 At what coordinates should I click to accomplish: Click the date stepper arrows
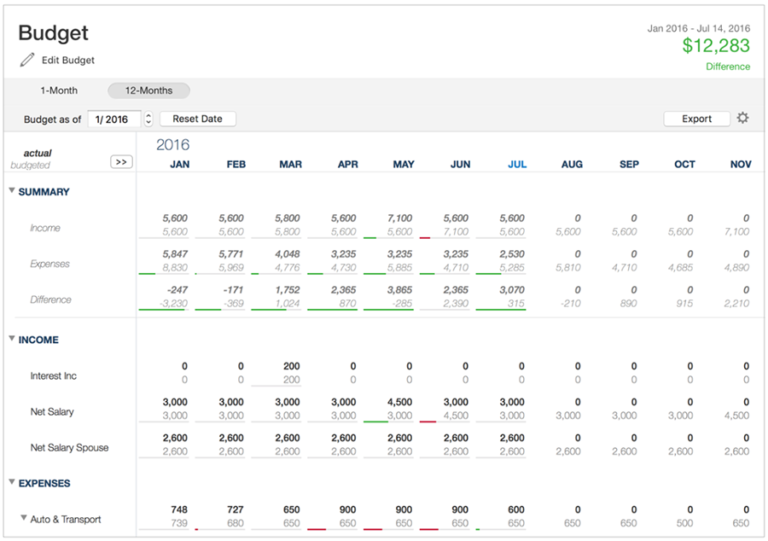148,119
